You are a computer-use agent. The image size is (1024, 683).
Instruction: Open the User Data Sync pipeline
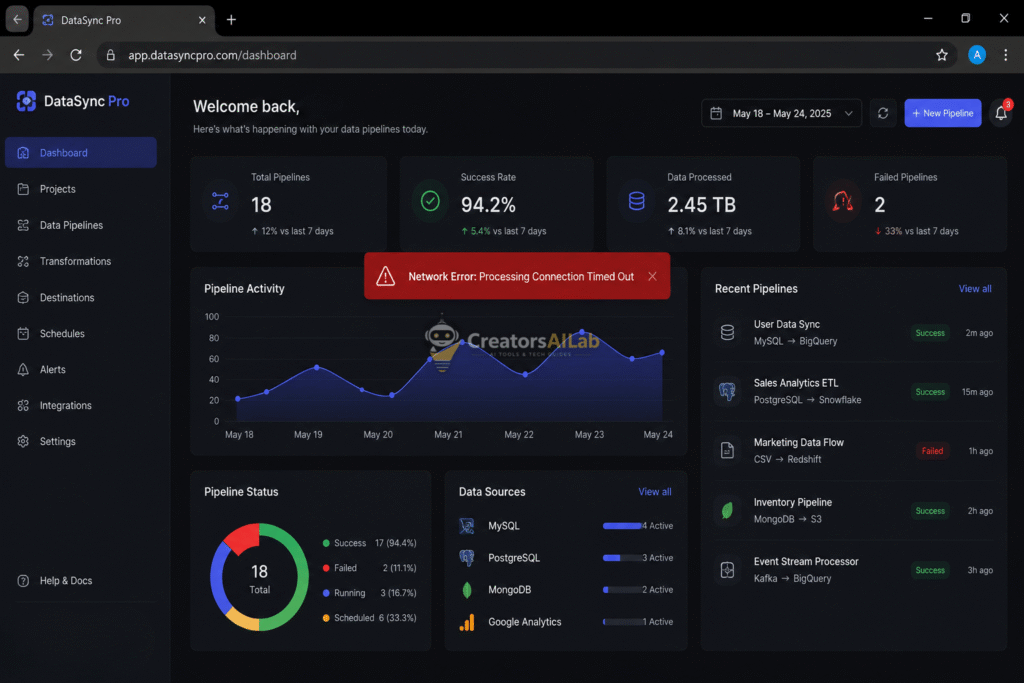tap(854, 333)
